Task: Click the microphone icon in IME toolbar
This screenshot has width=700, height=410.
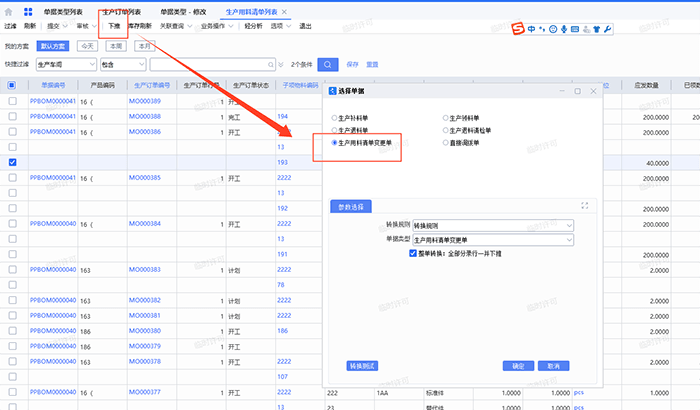Action: [x=564, y=29]
